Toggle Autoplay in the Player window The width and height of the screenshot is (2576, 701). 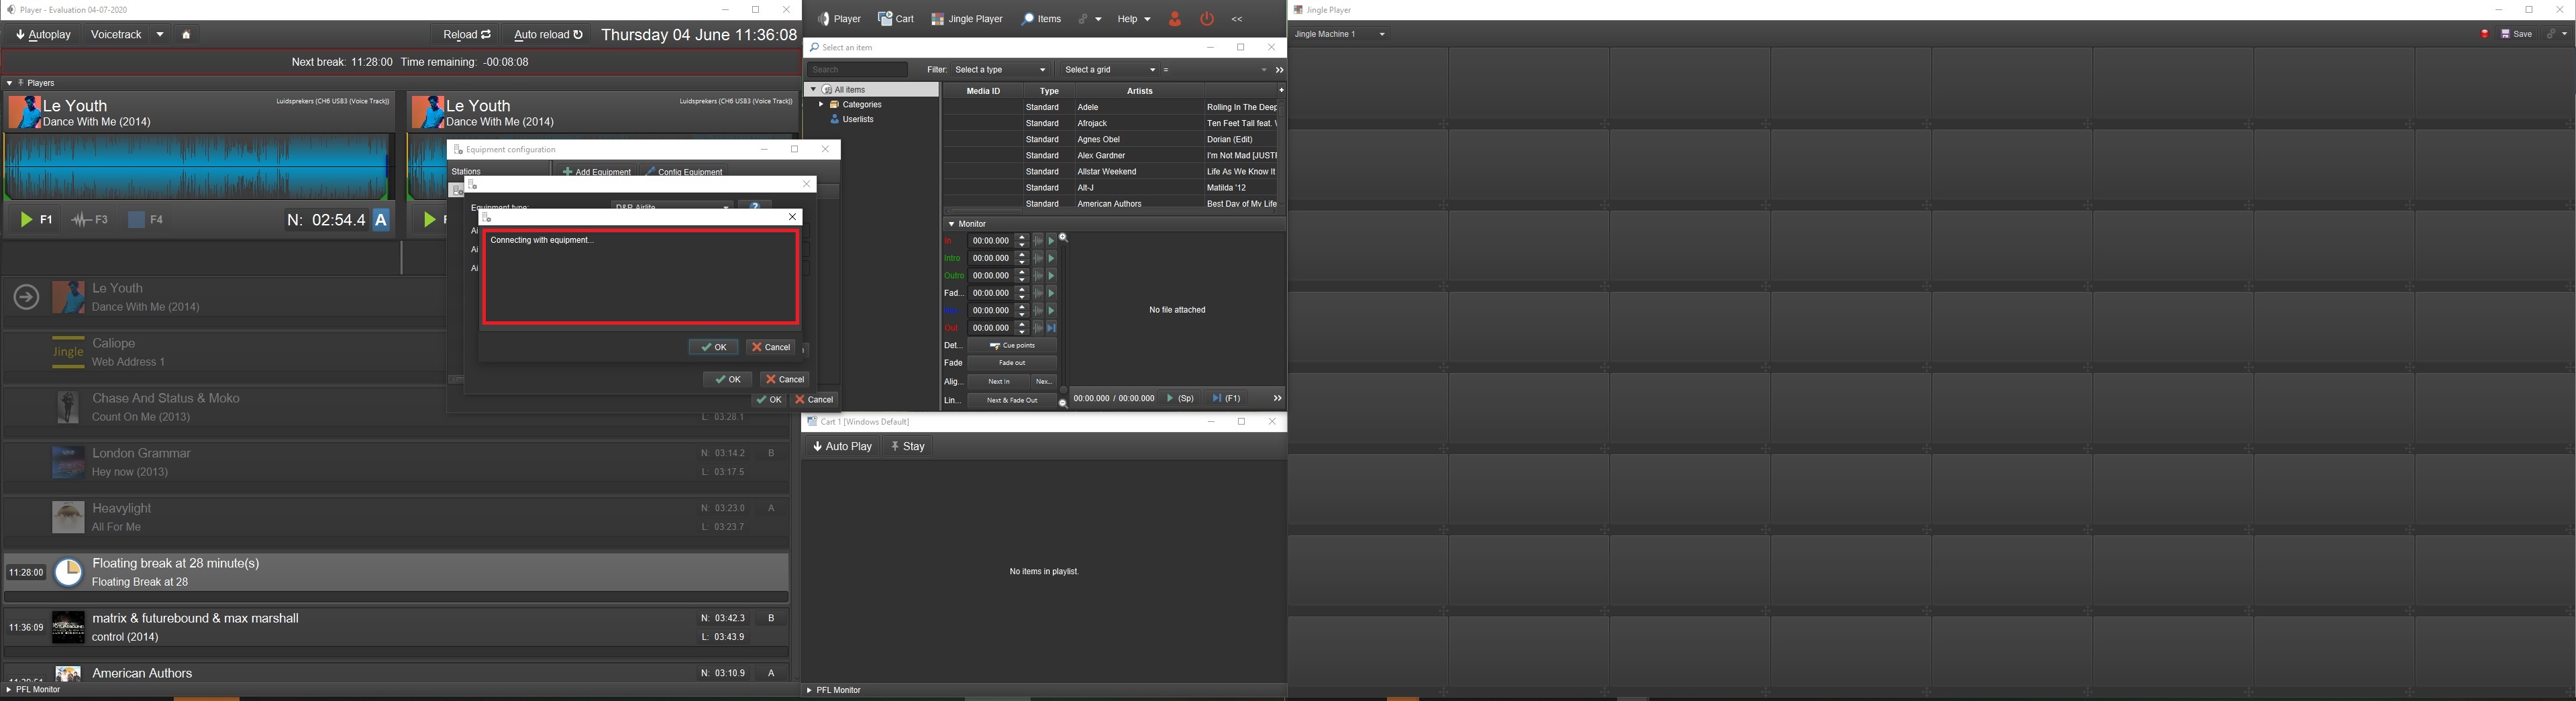click(44, 35)
